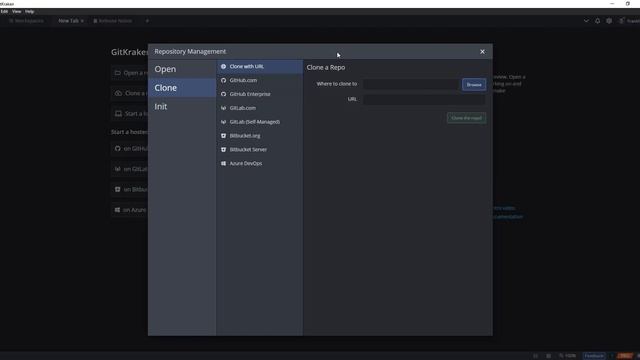Click Open a repo in background window
Image resolution: width=640 pixels, height=360 pixels.
[x=130, y=73]
